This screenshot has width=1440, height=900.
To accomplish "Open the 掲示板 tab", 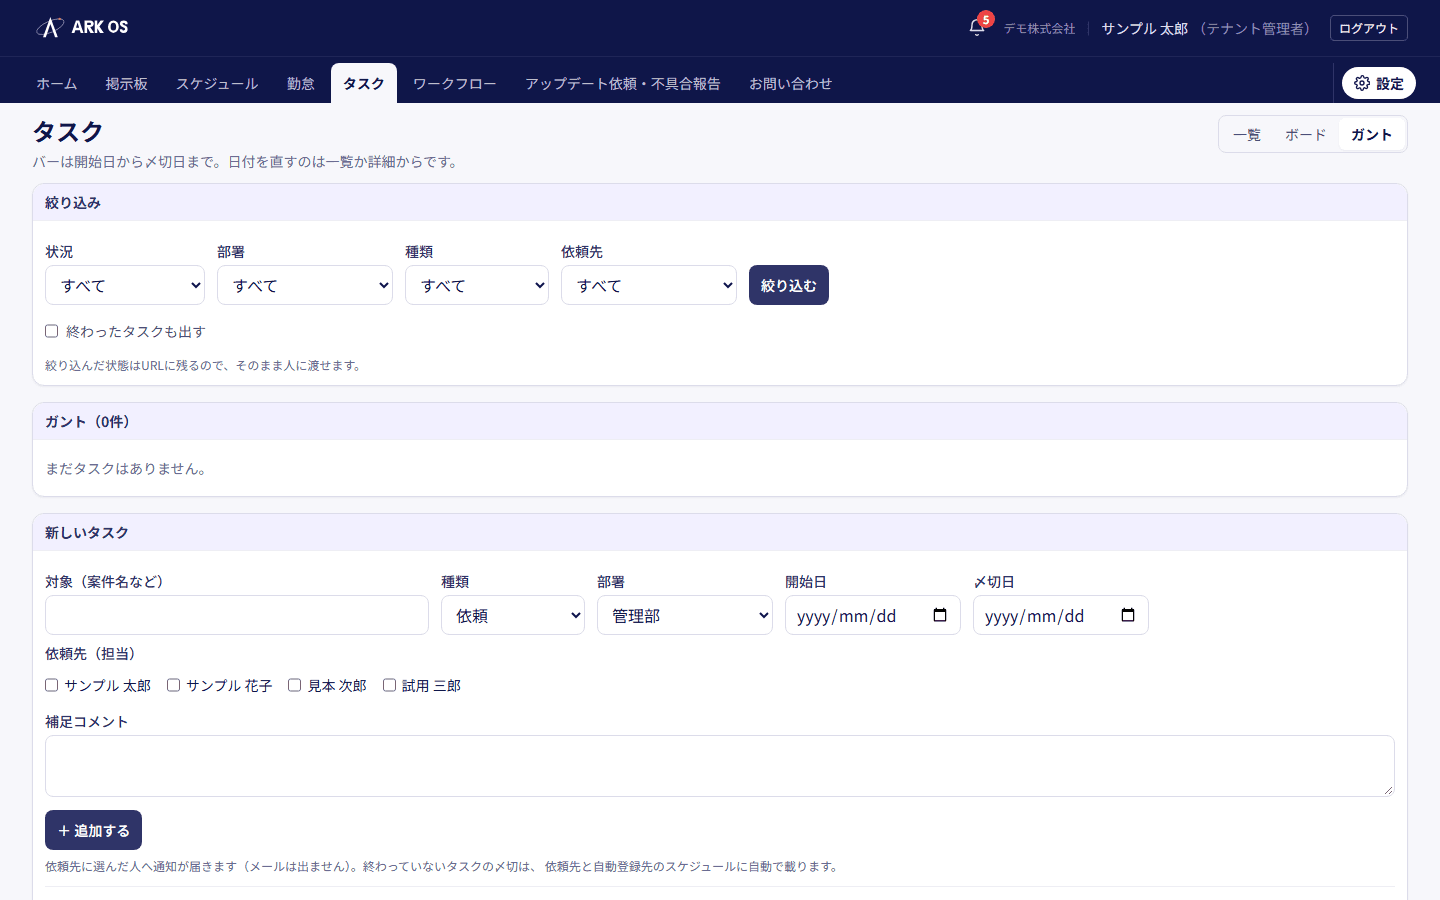I will tap(127, 83).
